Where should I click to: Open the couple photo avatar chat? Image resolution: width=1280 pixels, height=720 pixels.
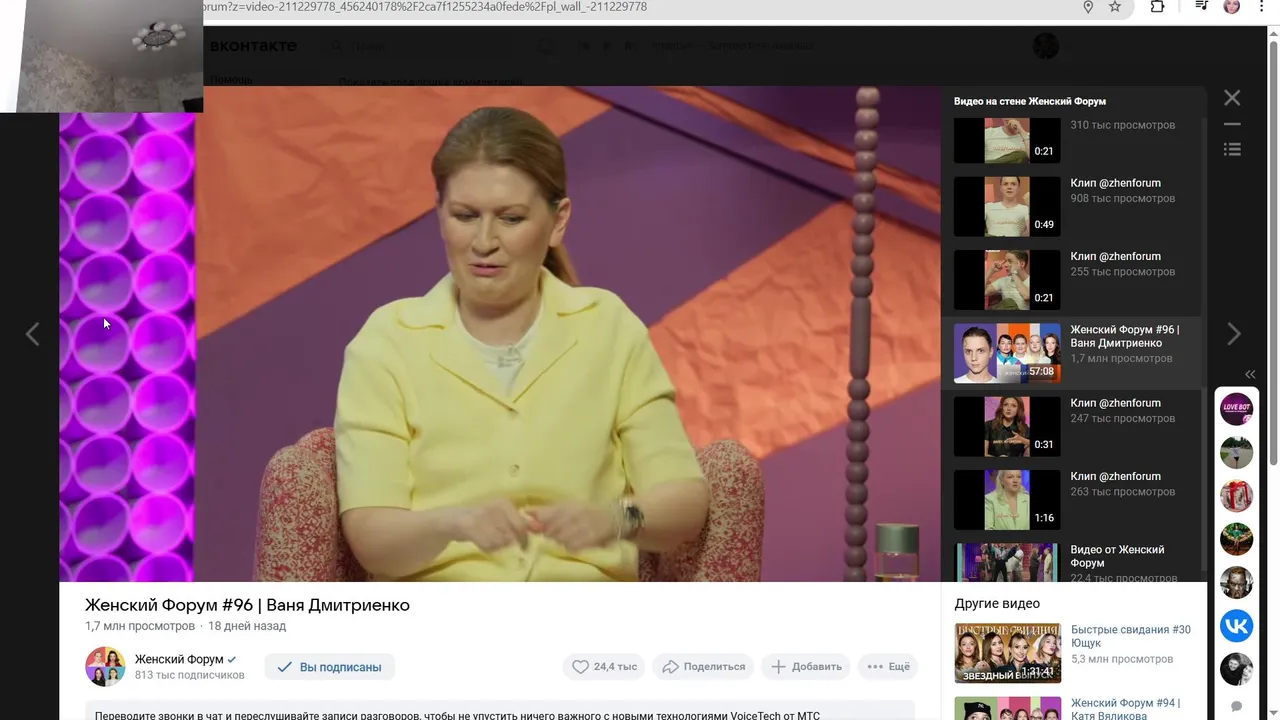(1237, 669)
